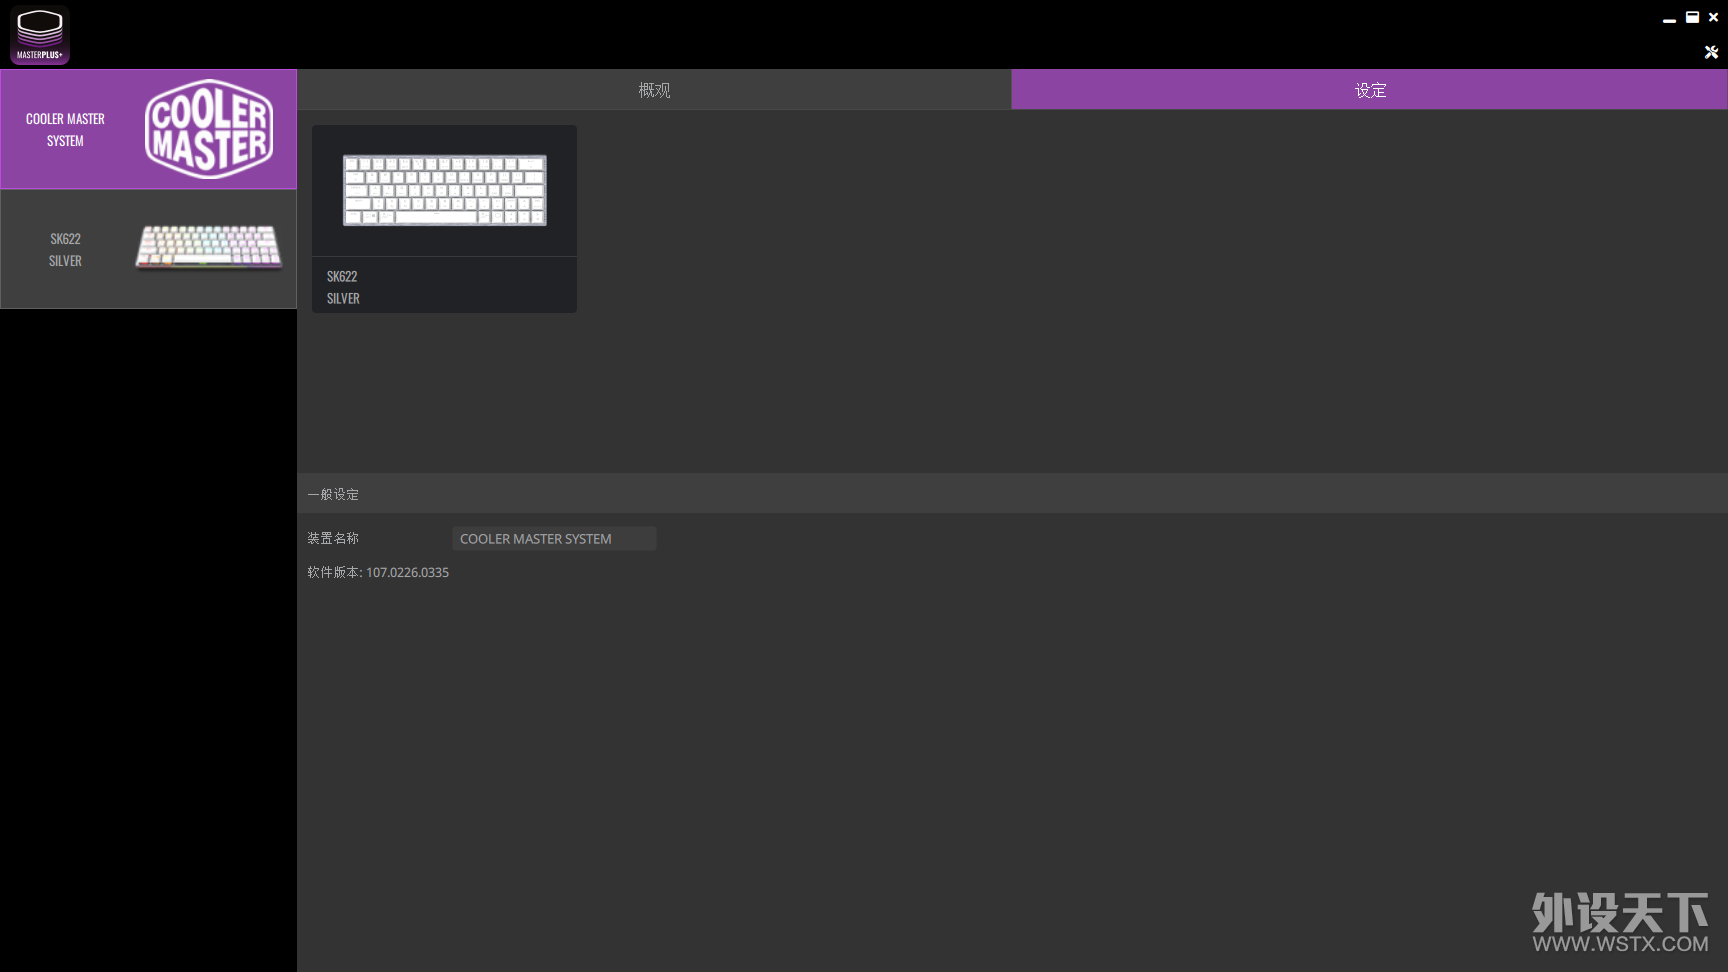Screen dimensions: 1728x972
Task: Click software version text 107.0226.0335
Action: coord(407,573)
